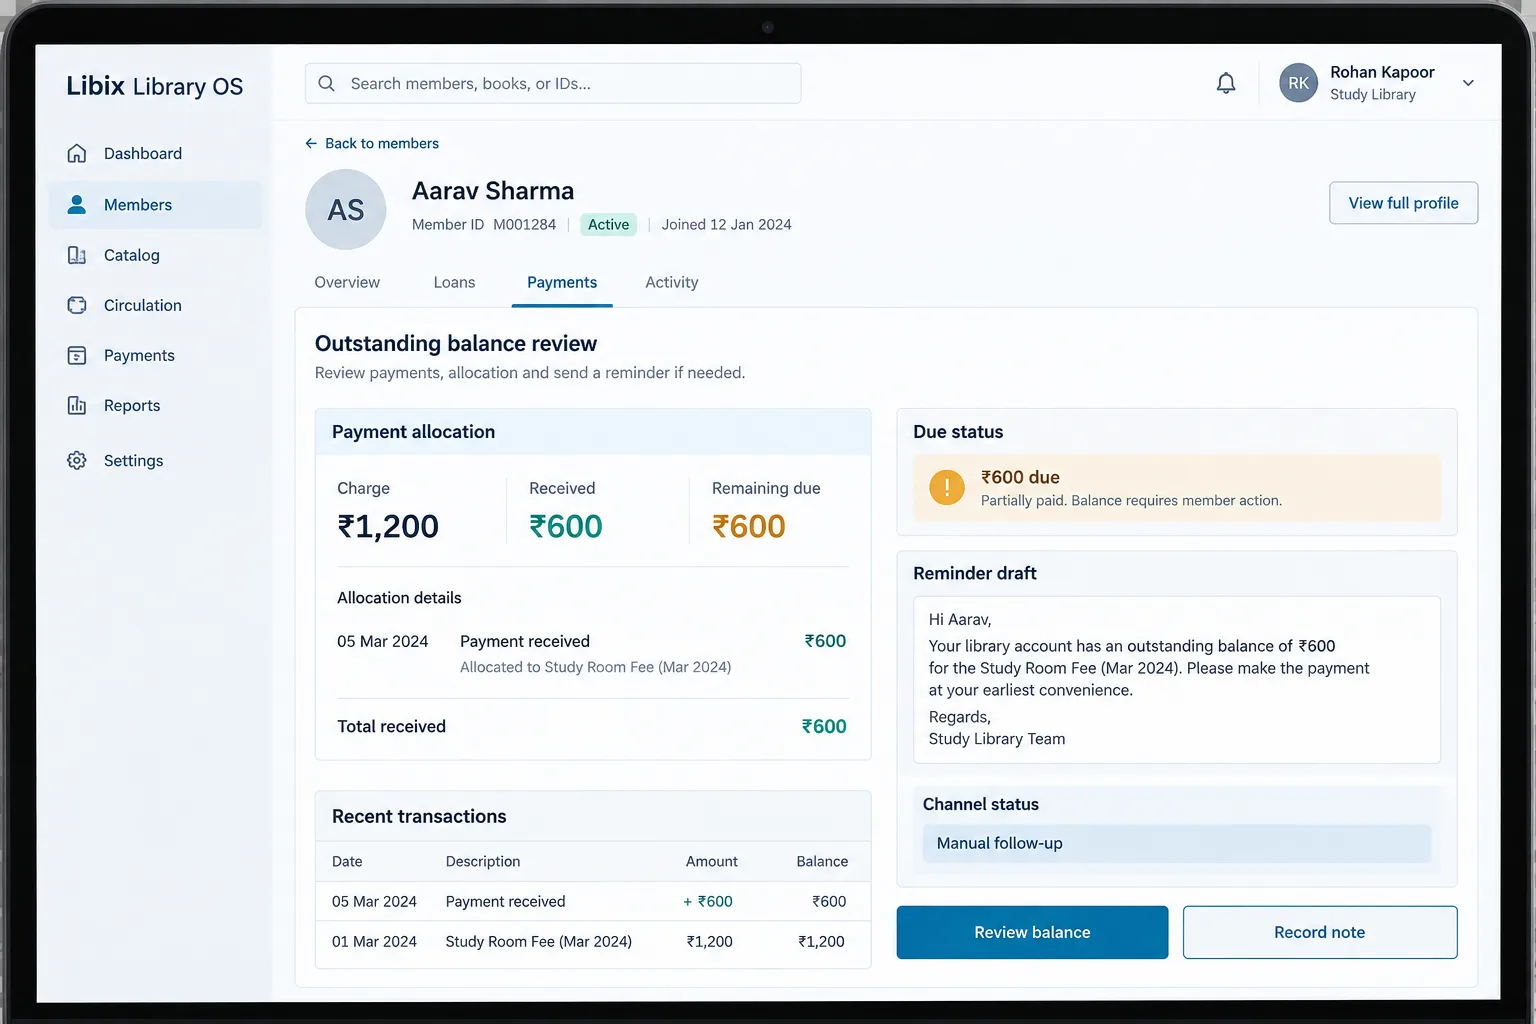Click the back arrow icon beside Back to members
The height and width of the screenshot is (1024, 1536).
coord(311,143)
